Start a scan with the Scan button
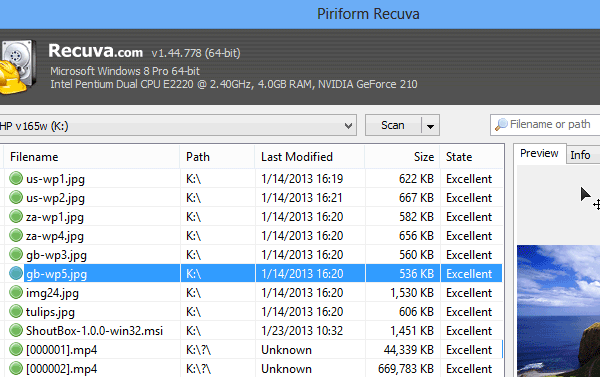Screen dimensions: 600x377 coord(393,125)
